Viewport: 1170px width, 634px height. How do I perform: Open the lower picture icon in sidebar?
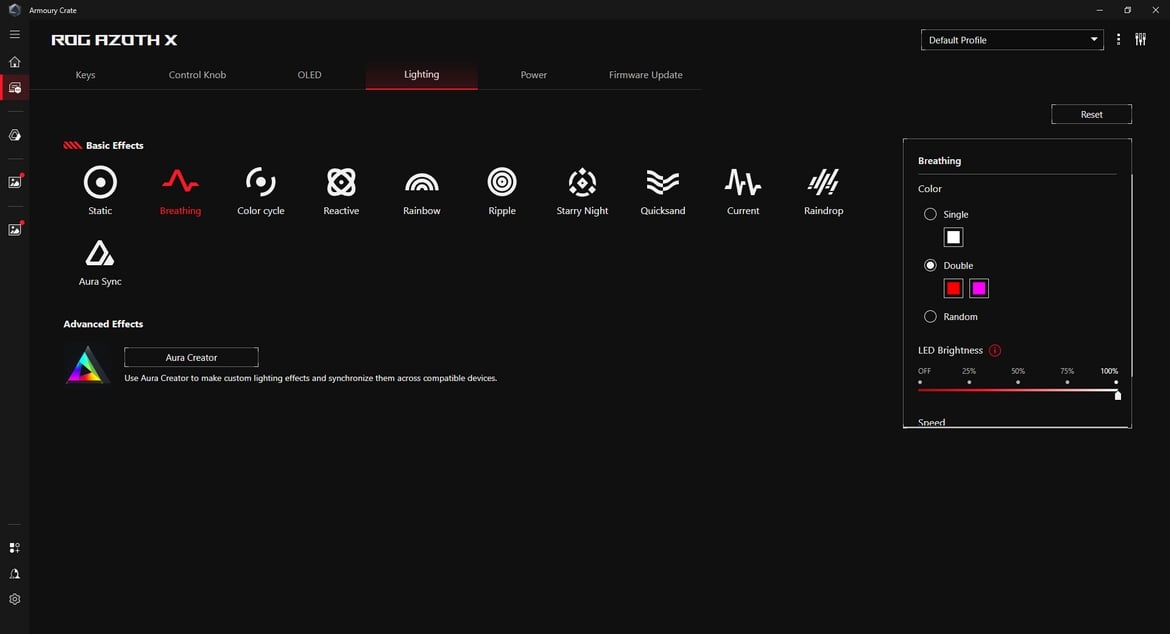click(x=15, y=229)
